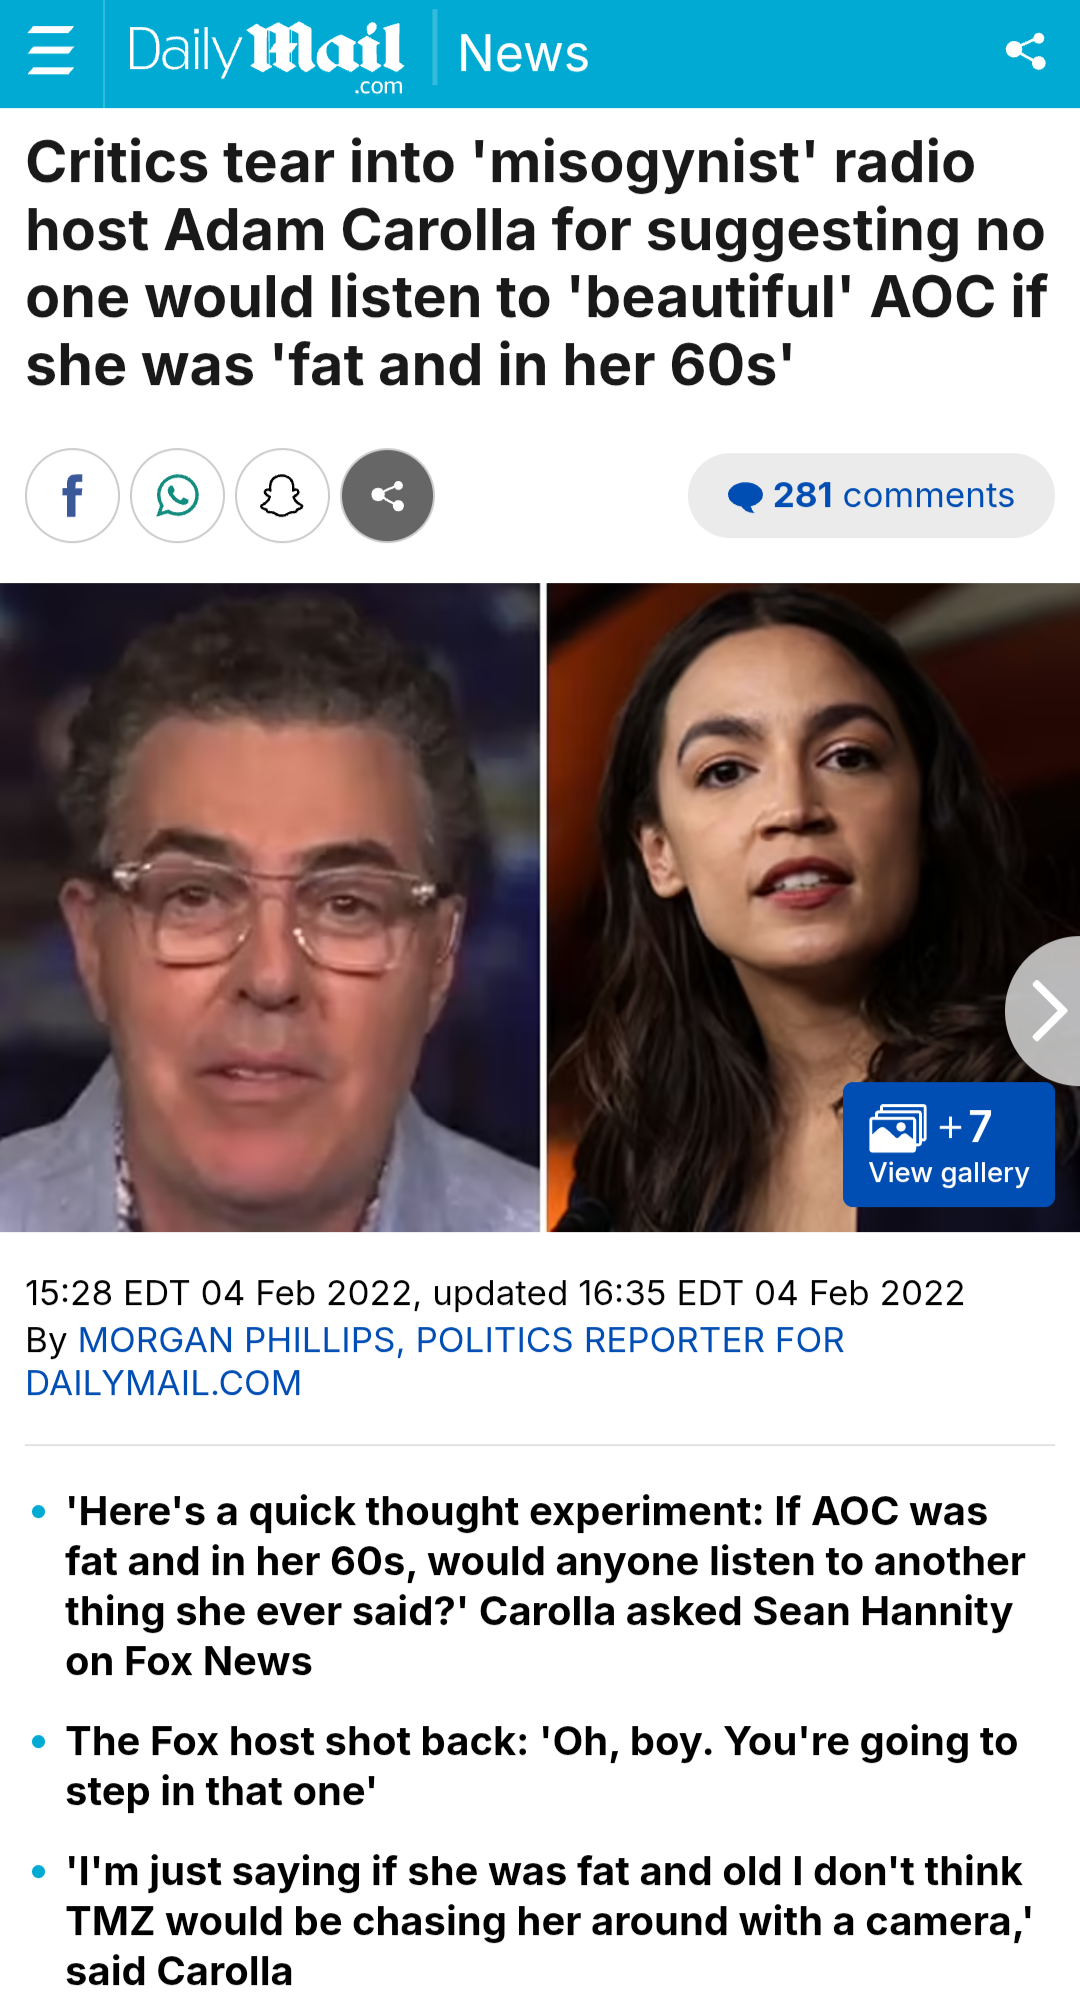
Task: Tap the Fox host bullet summary
Action: 541,1766
